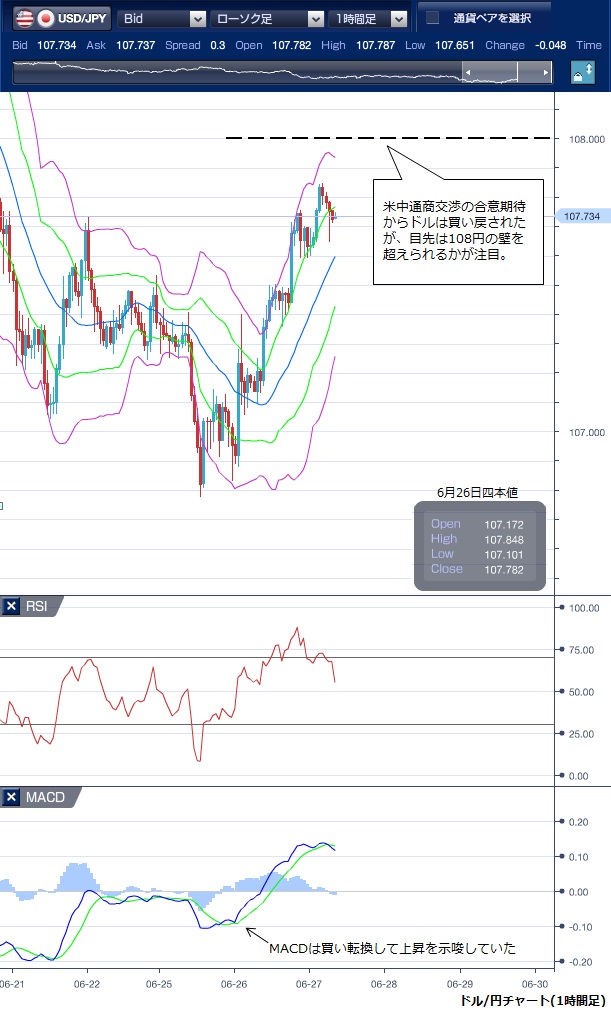Viewport: 611px width, 1012px height.
Task: Click the RSI 75.00 axis marker
Action: (580, 649)
